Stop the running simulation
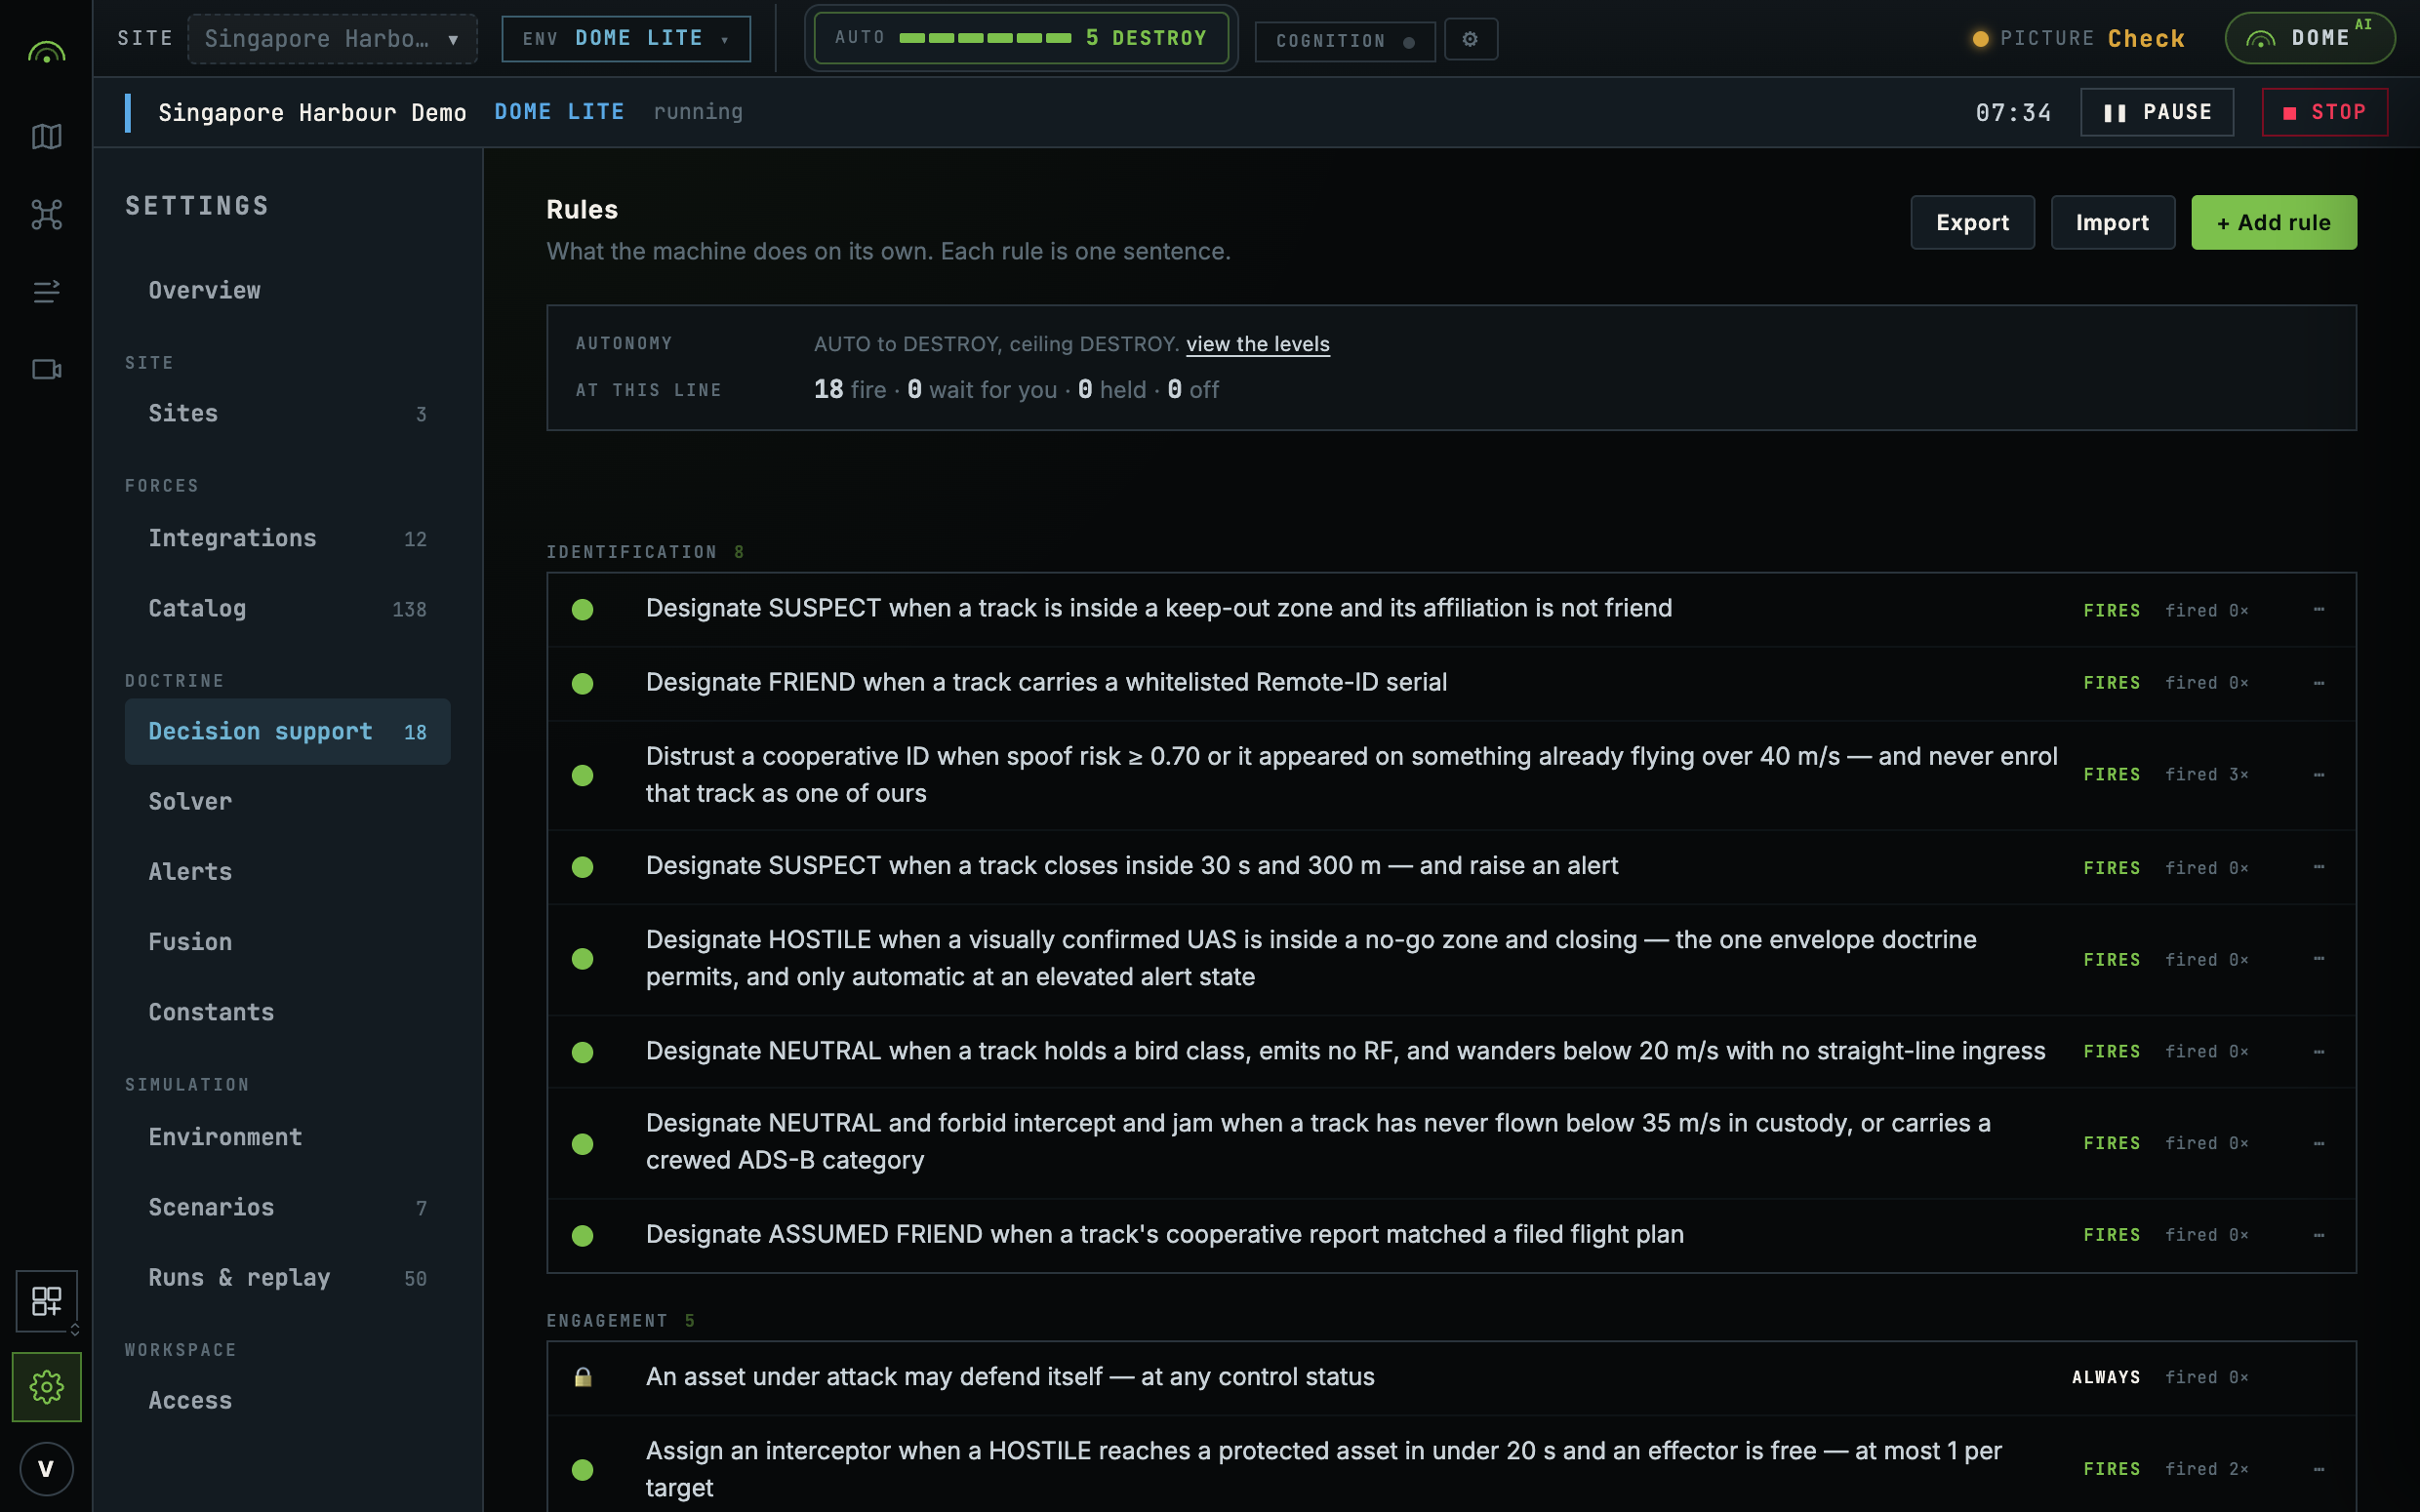Viewport: 2420px width, 1512px height. pos(2325,112)
